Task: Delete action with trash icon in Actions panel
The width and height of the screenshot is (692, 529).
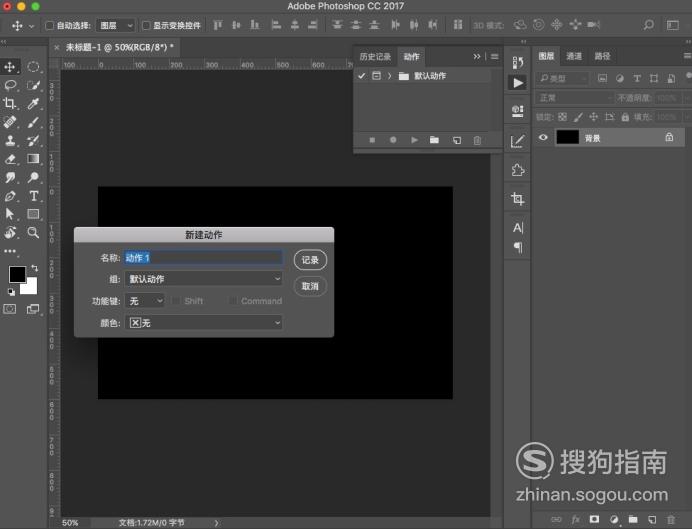Action: coord(477,140)
